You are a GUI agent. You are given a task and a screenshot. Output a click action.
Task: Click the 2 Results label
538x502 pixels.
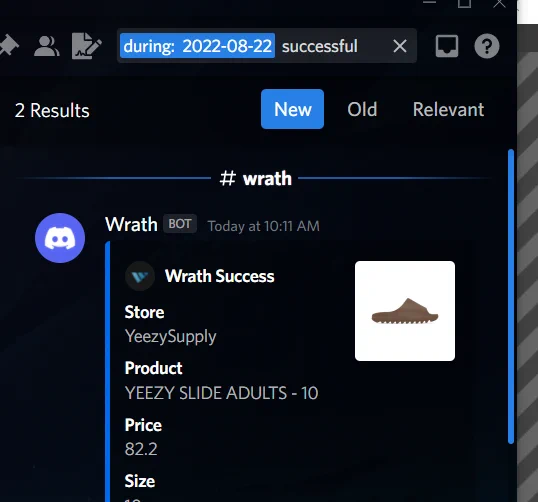click(52, 110)
